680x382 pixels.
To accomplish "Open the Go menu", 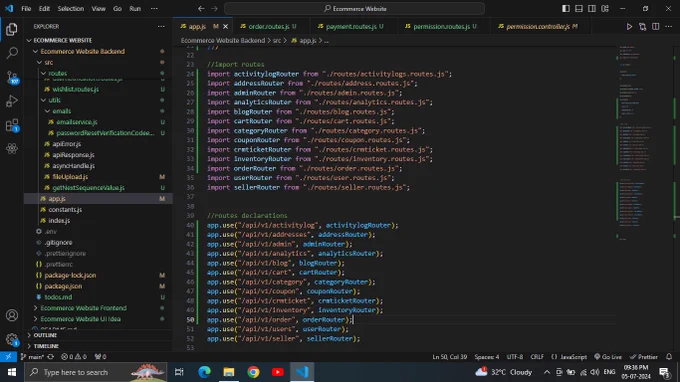I will click(117, 9).
